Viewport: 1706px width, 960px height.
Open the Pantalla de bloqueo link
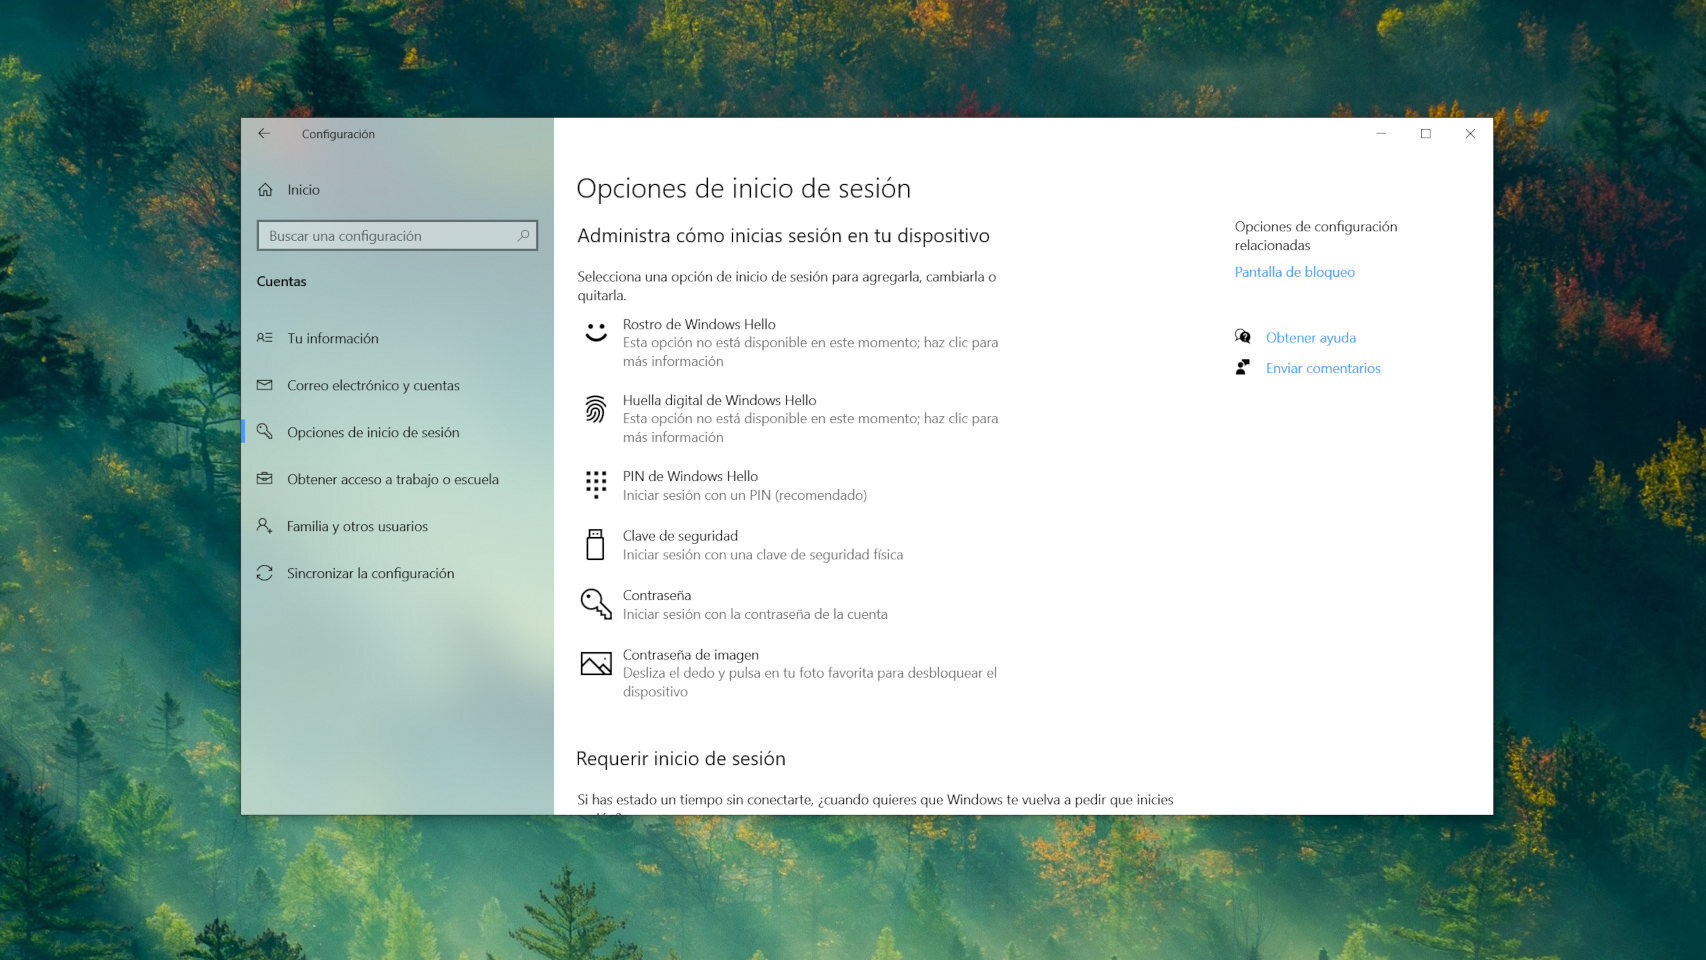[x=1295, y=271]
